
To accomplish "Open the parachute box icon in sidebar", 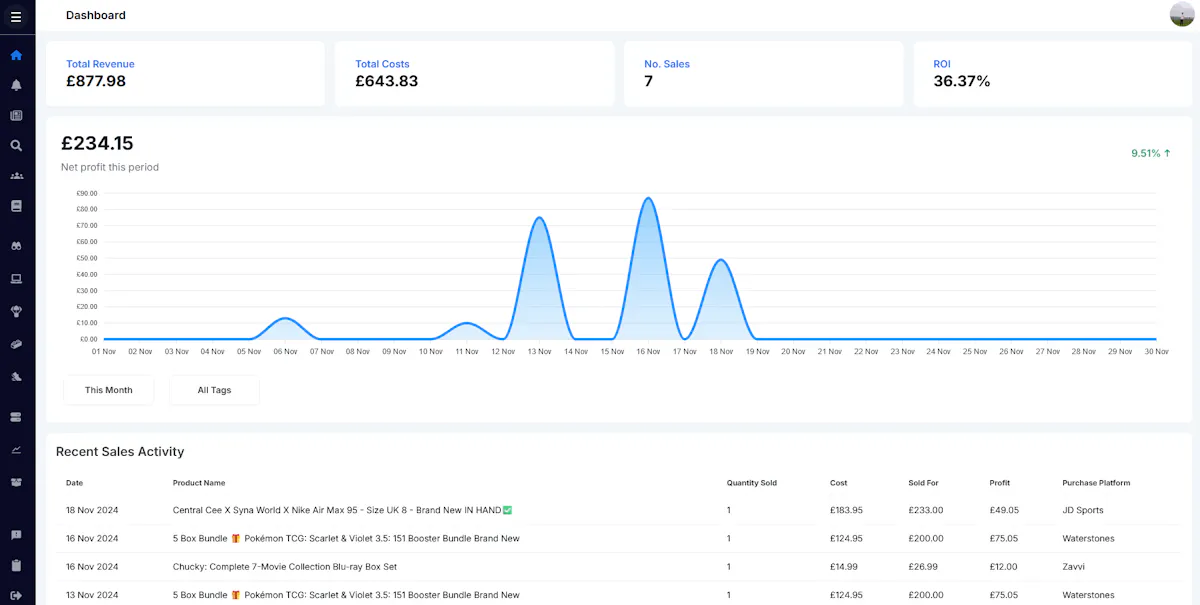I will pos(16,311).
